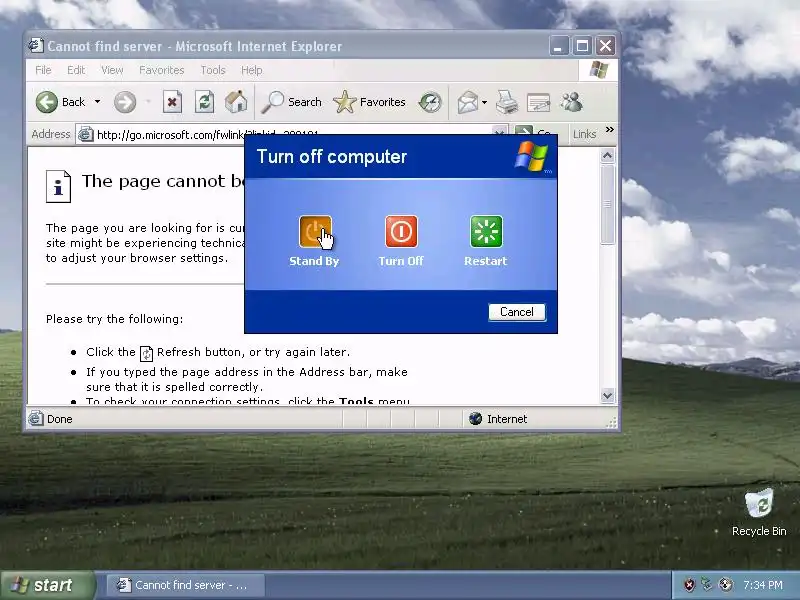Click the green Restart icon

486,232
